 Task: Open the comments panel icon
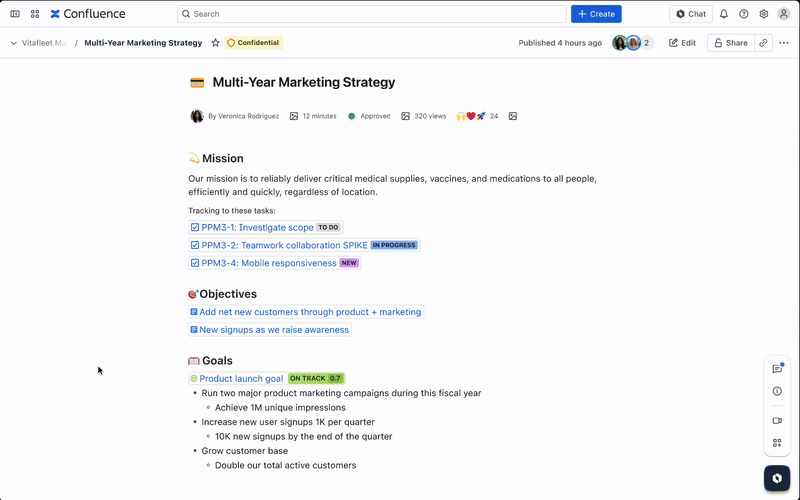click(x=777, y=369)
